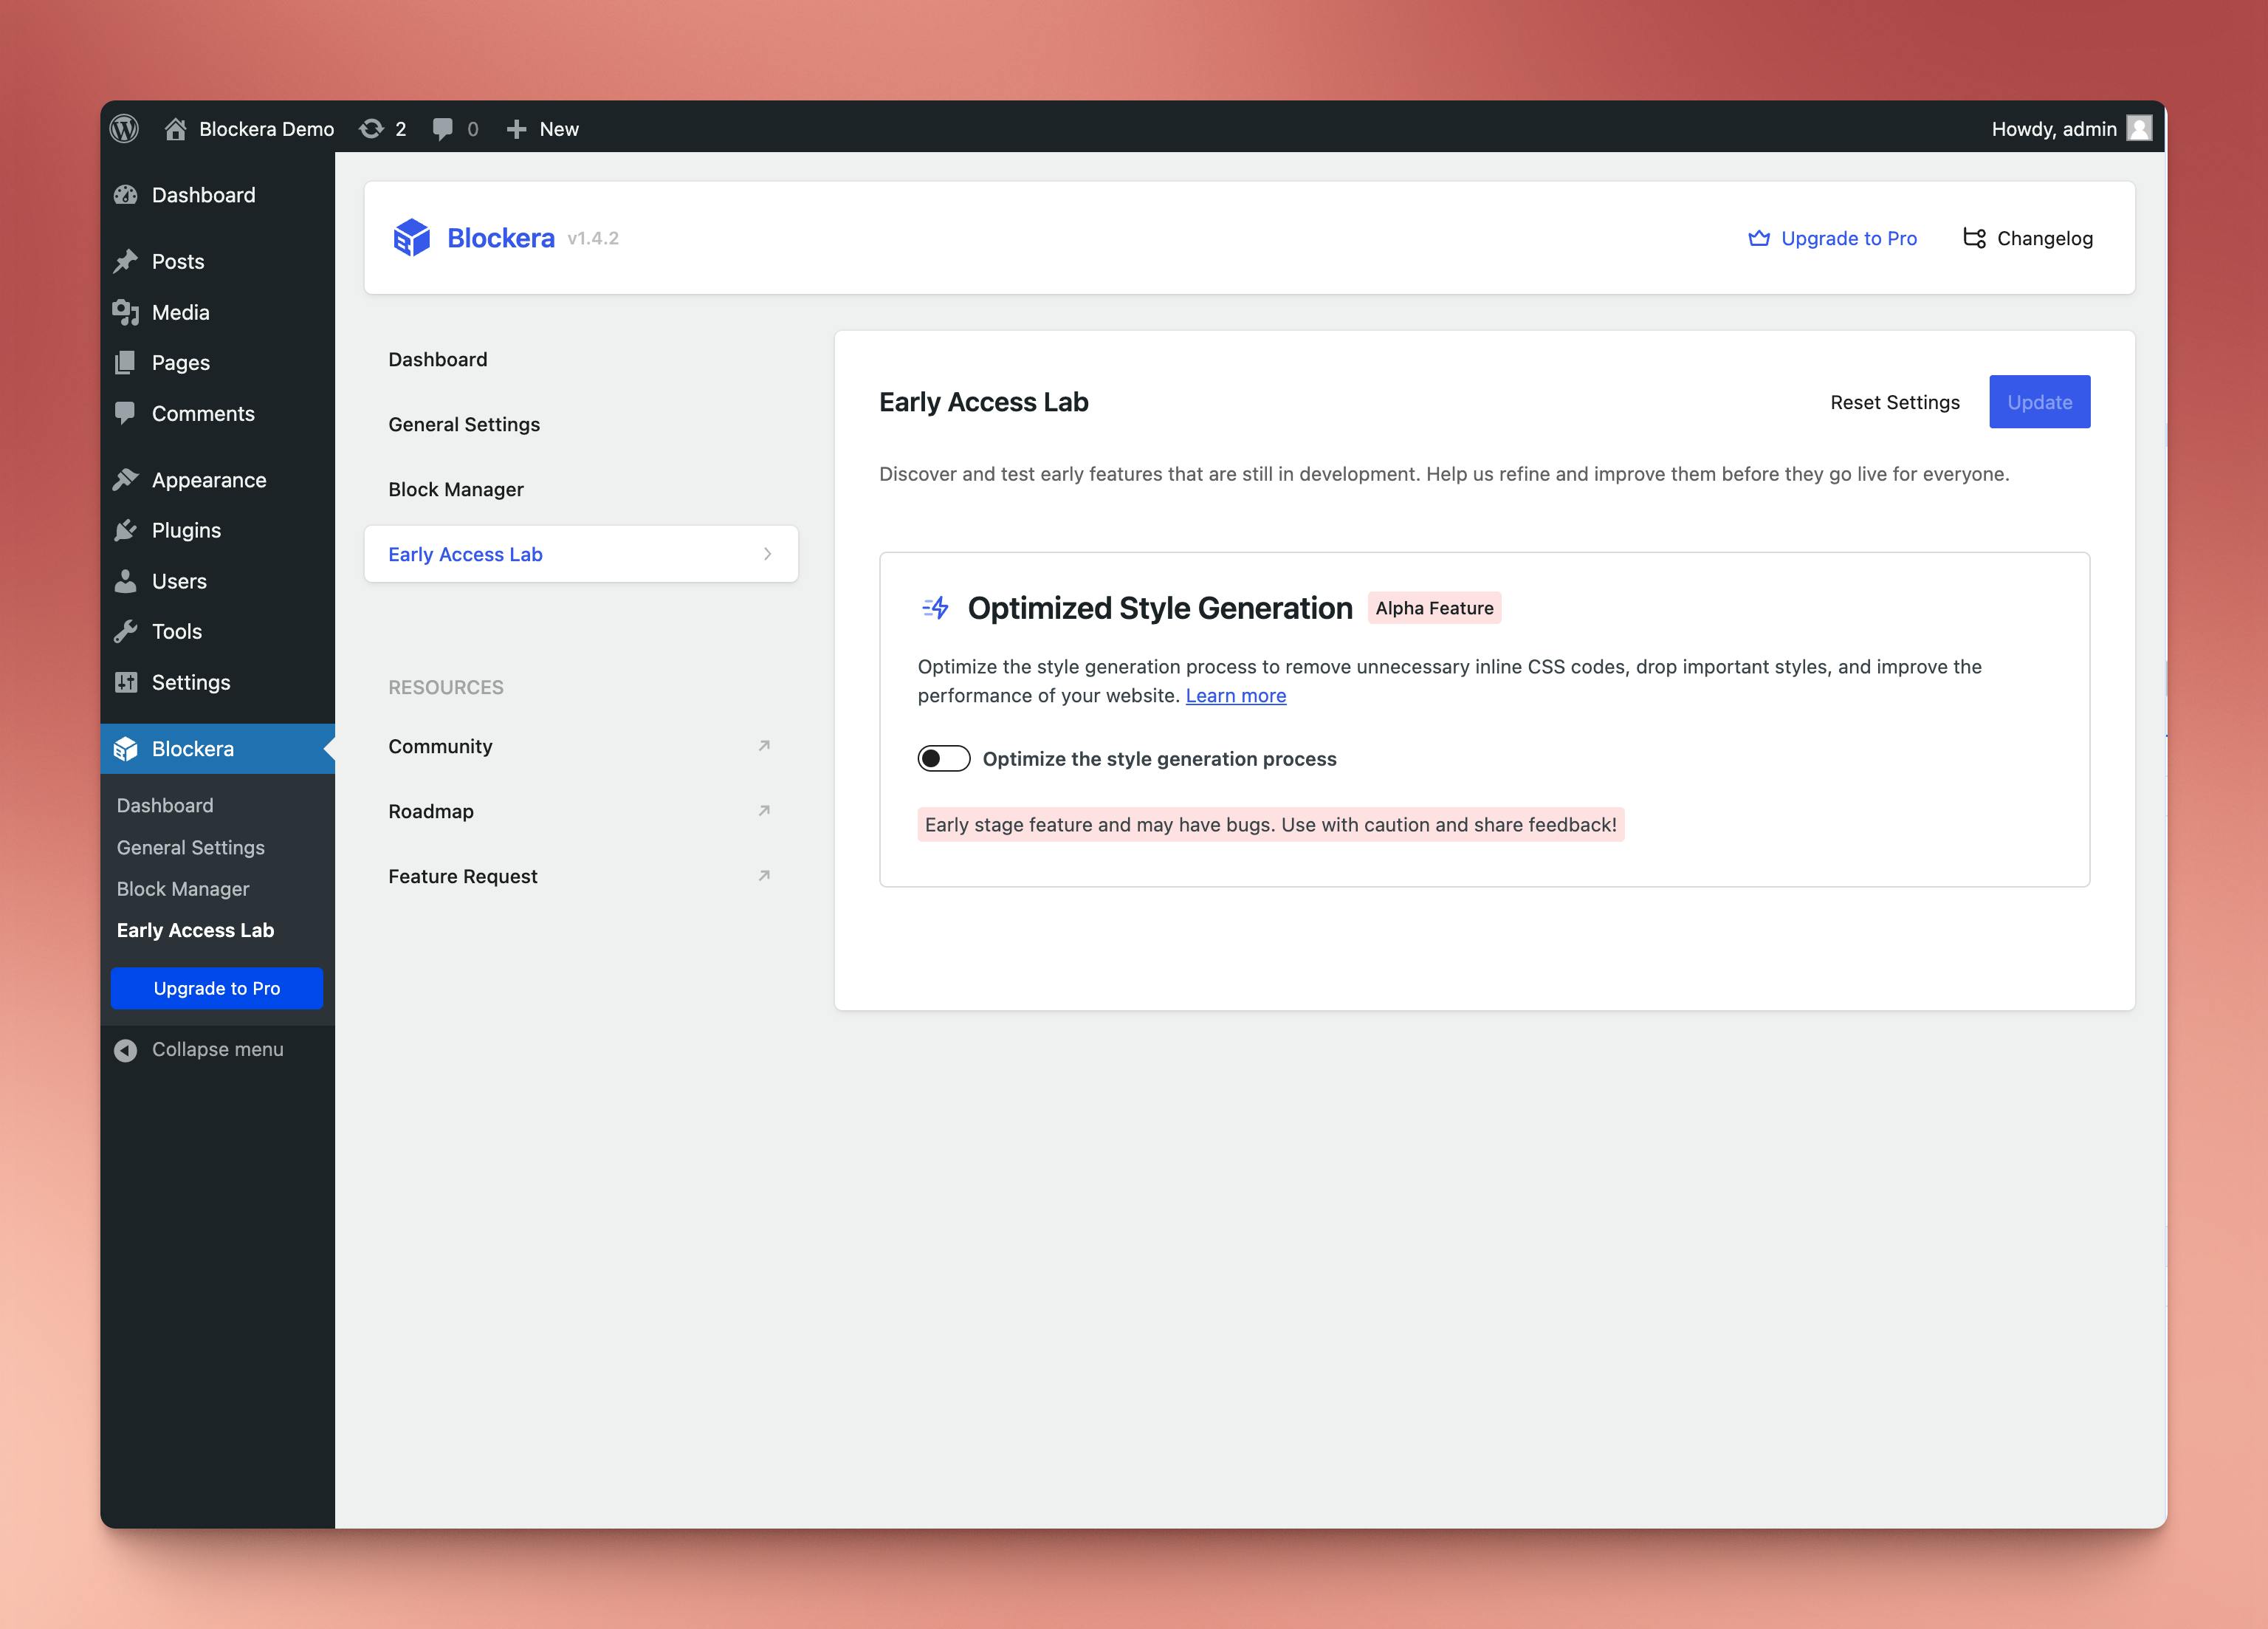Click the plus New icon
The image size is (2268, 1629).
(516, 129)
